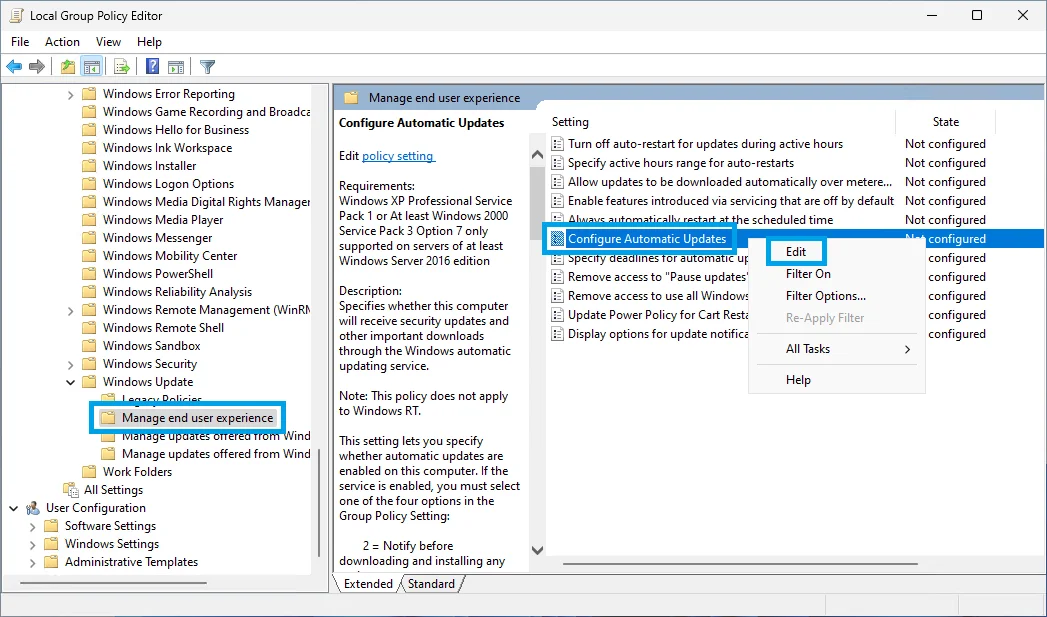
Task: Click the State column header
Action: (945, 122)
